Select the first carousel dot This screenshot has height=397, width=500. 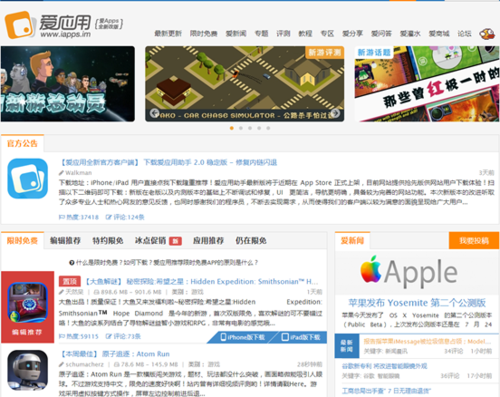click(x=232, y=128)
